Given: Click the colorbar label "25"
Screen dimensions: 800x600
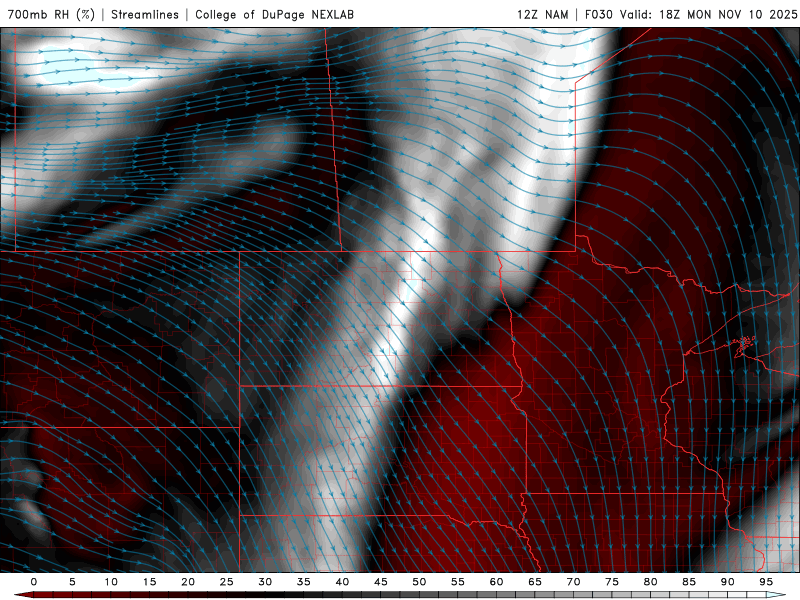Looking at the screenshot, I should [226, 582].
